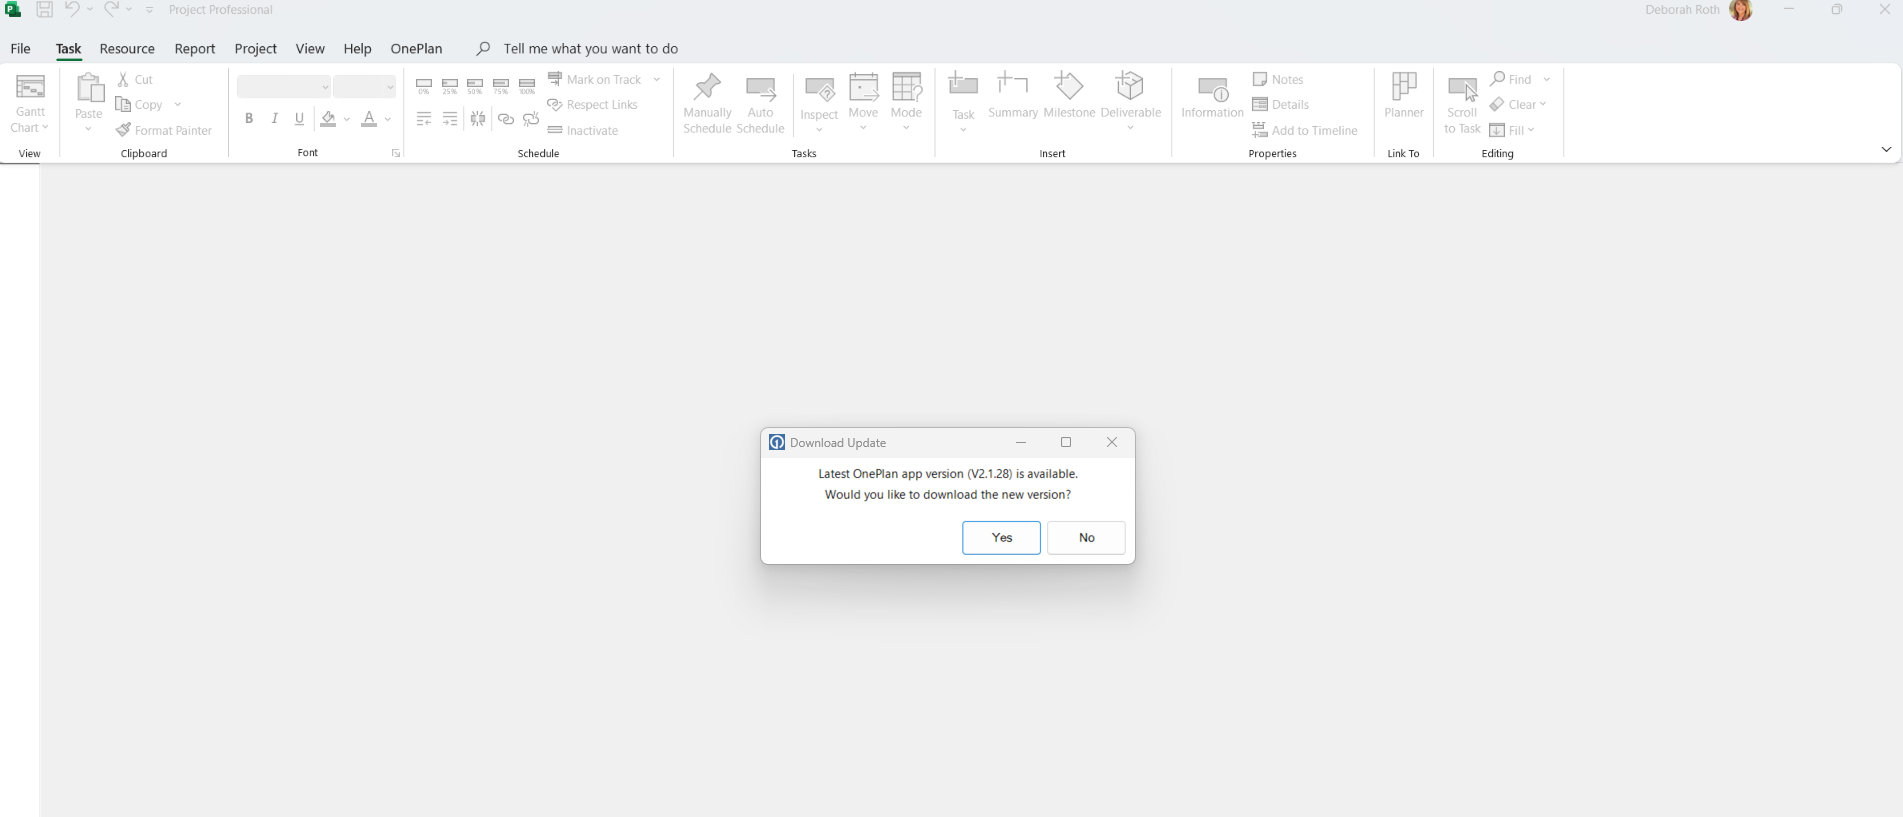Switch to the View tab
1903x817 pixels.
[x=310, y=49]
